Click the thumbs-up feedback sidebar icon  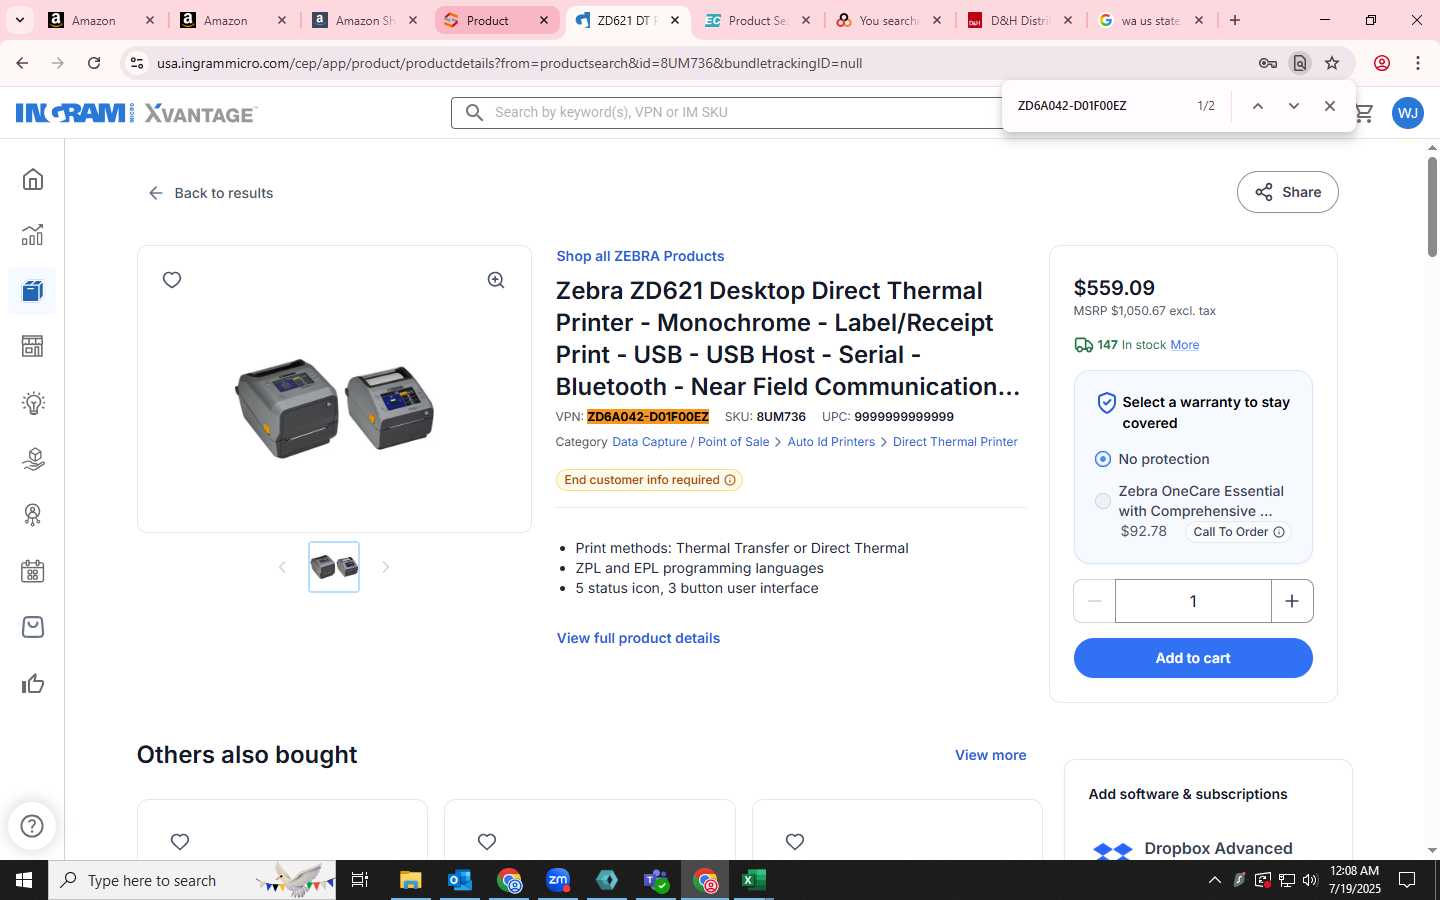(x=33, y=684)
